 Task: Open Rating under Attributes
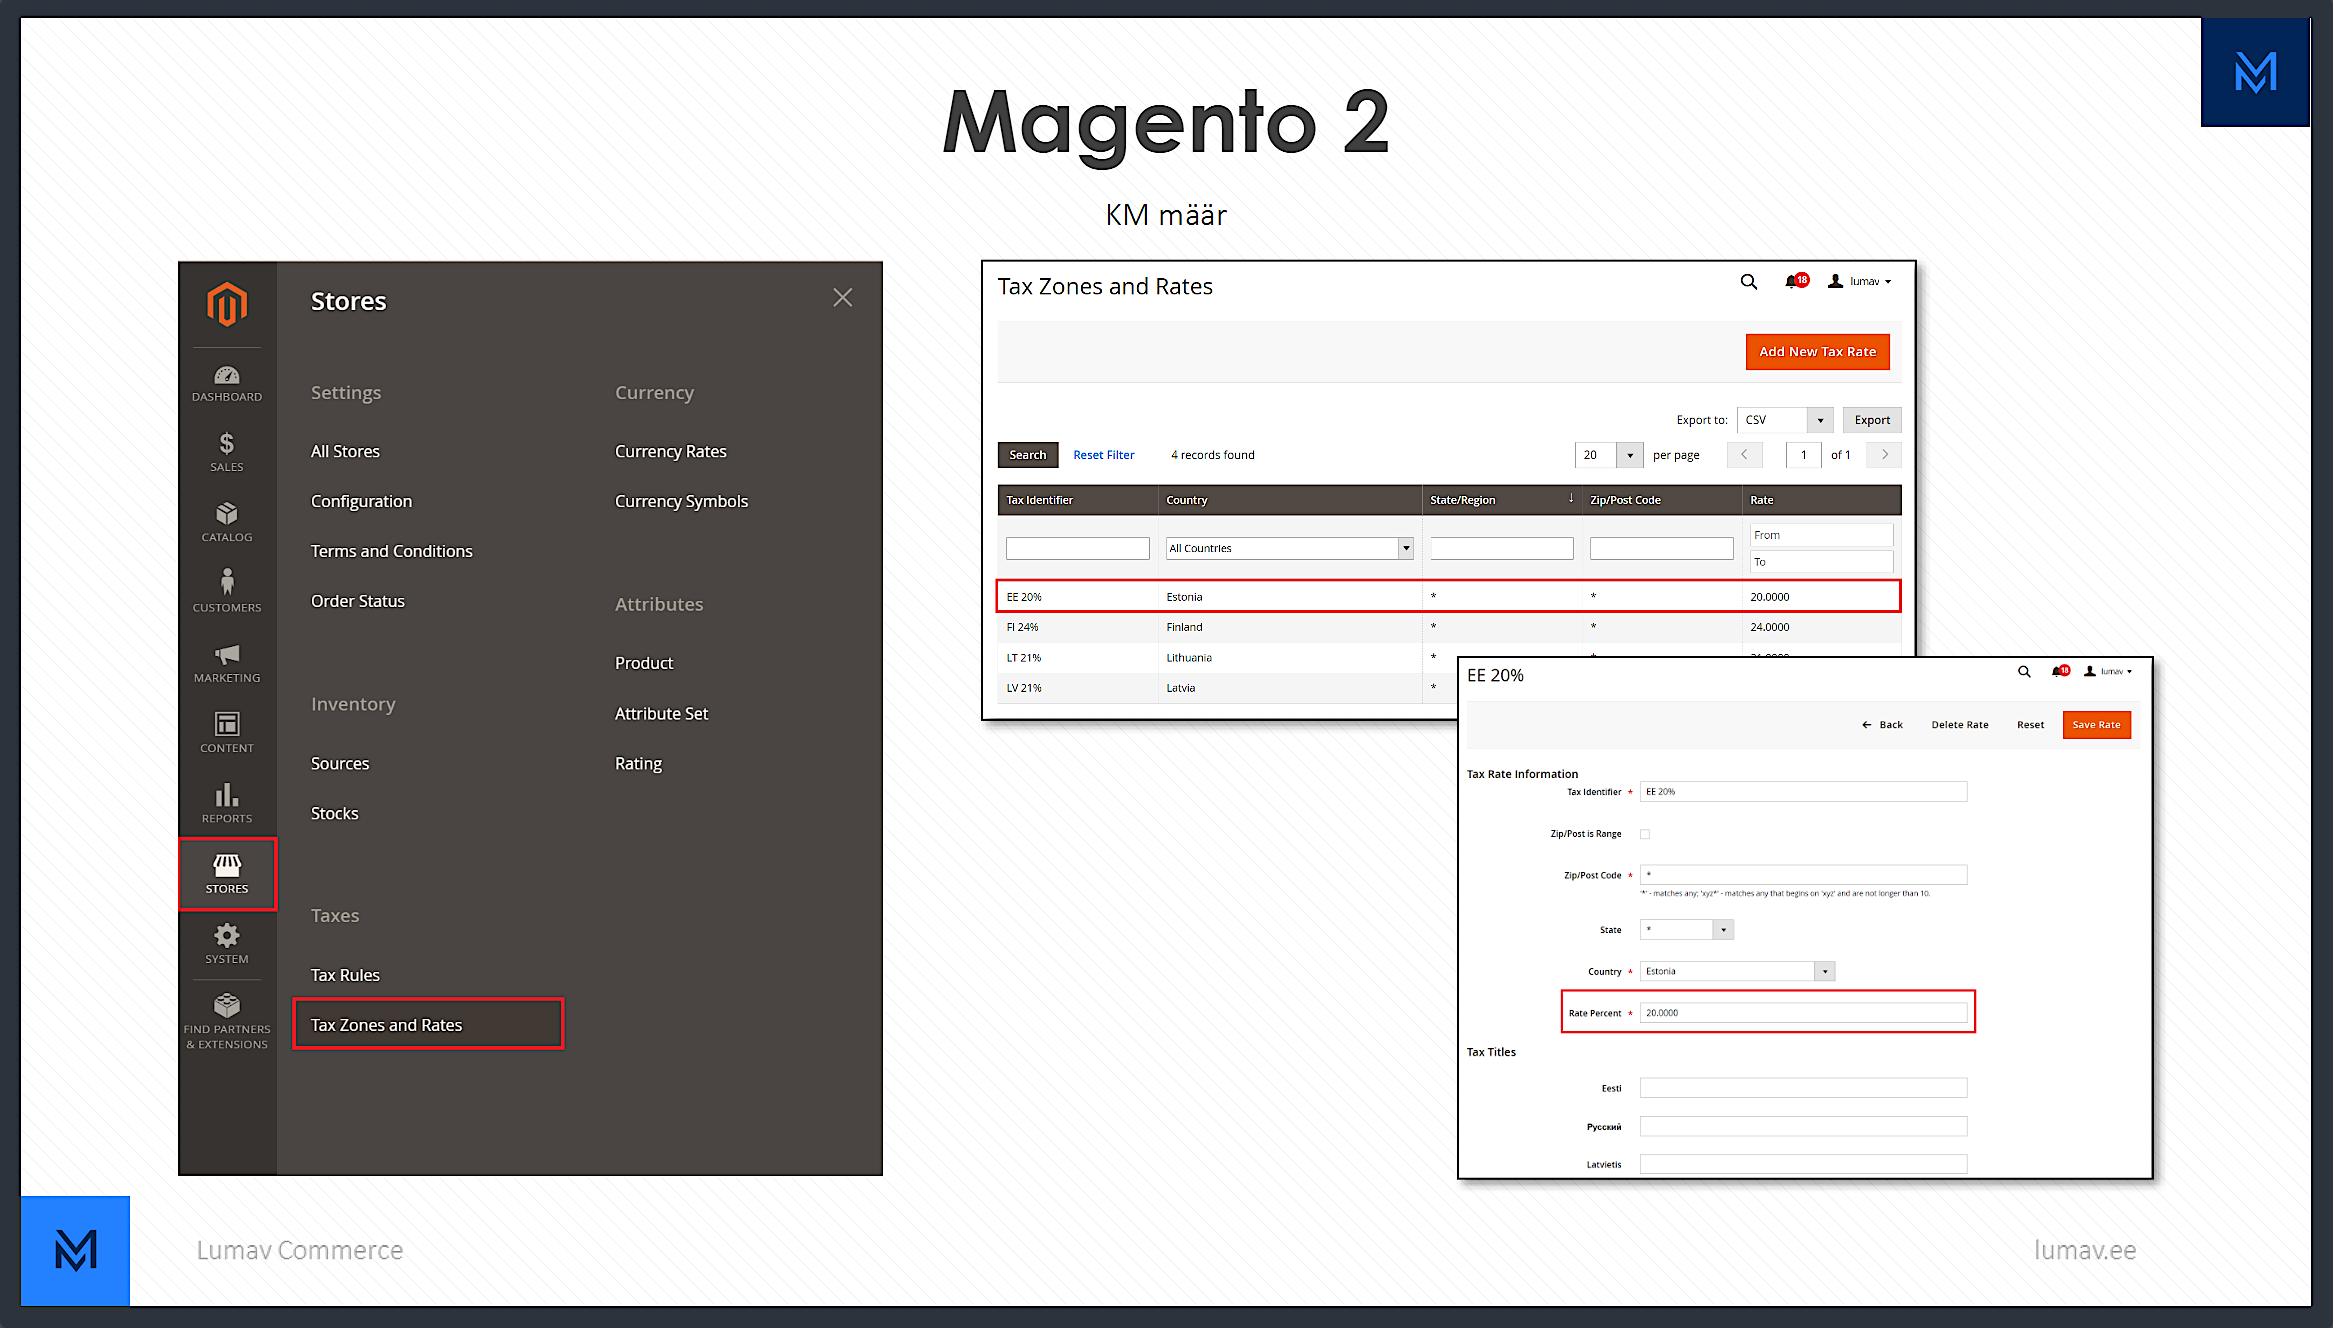(638, 763)
